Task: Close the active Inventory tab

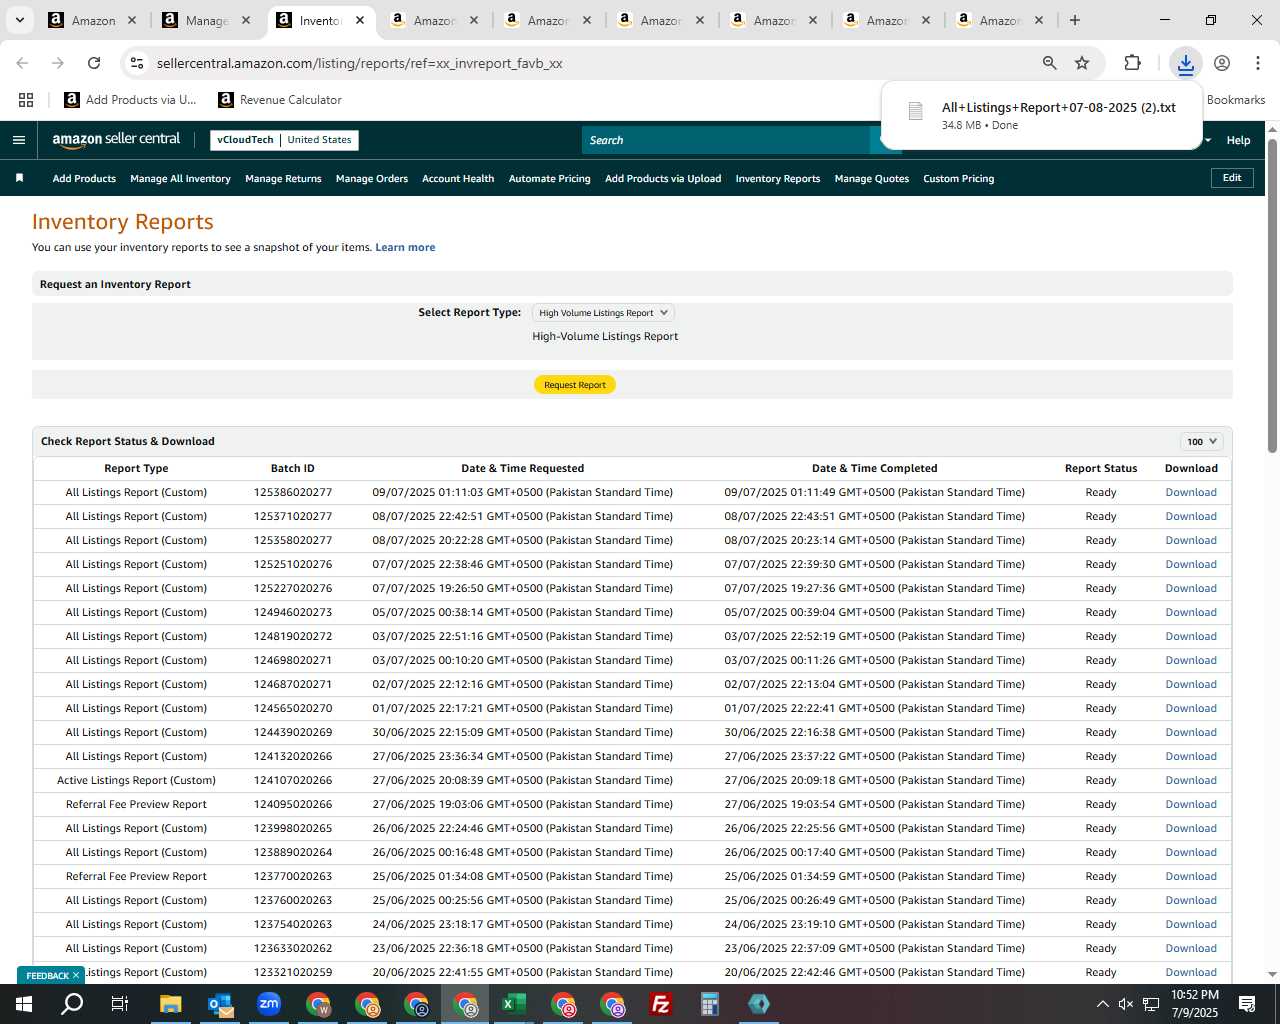Action: click(360, 20)
